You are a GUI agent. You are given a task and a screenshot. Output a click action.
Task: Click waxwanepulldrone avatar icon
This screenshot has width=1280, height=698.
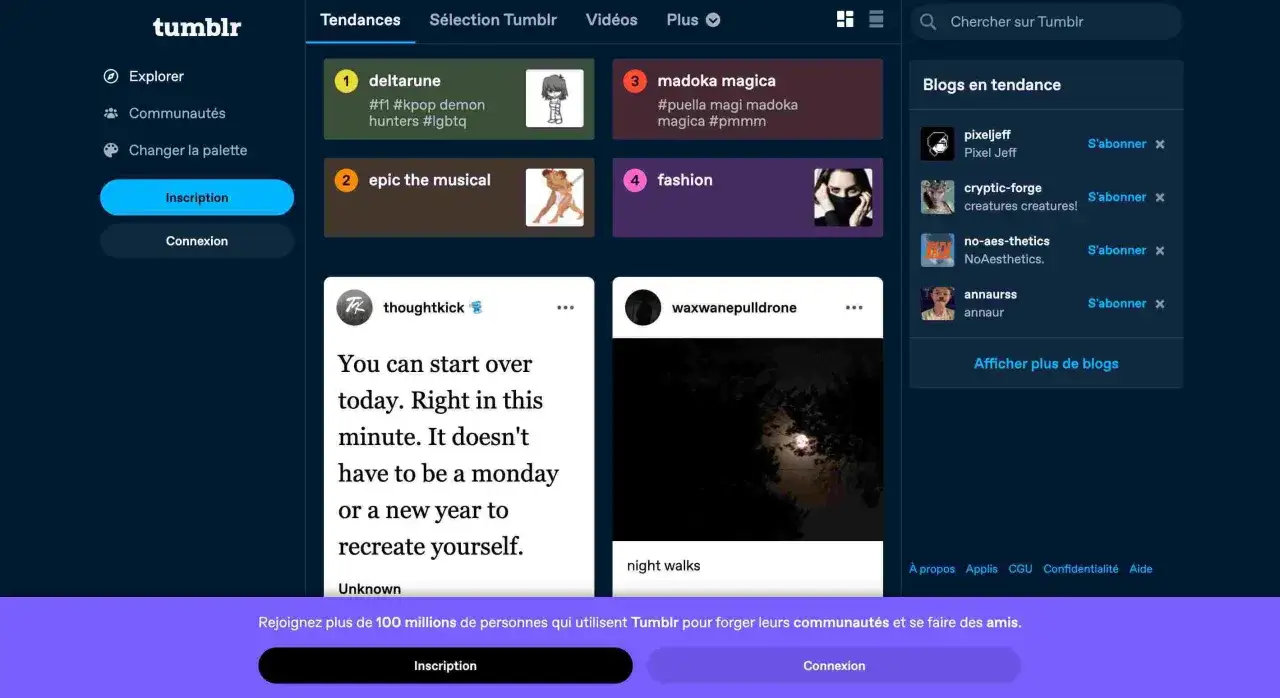[643, 308]
